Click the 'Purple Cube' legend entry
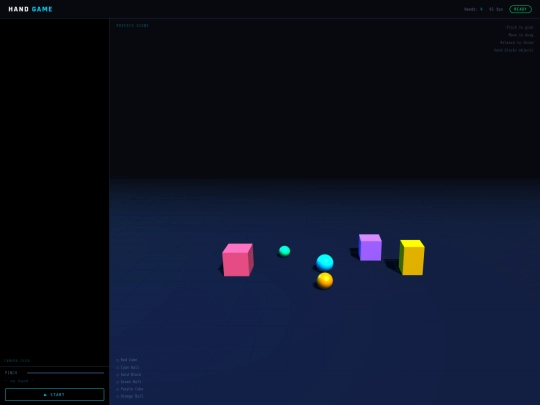 [x=129, y=389]
